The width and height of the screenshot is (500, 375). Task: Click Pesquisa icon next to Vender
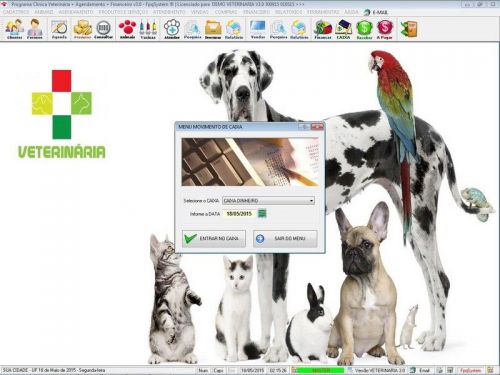point(278,29)
